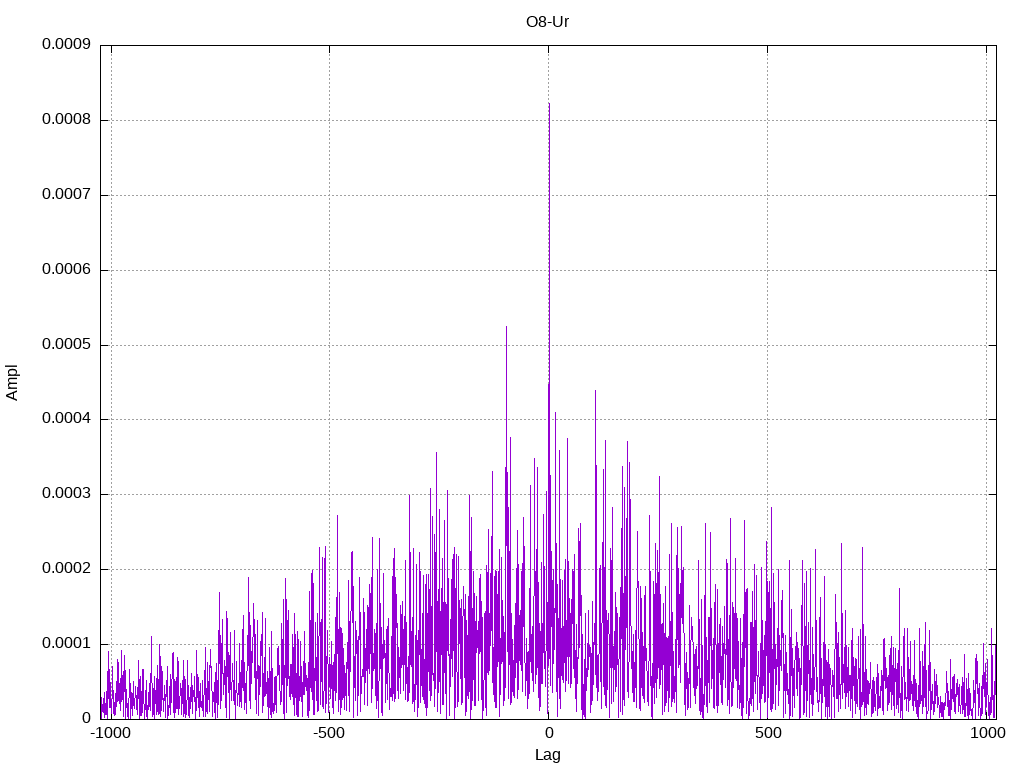Click the -500 X-axis tick label

click(329, 733)
